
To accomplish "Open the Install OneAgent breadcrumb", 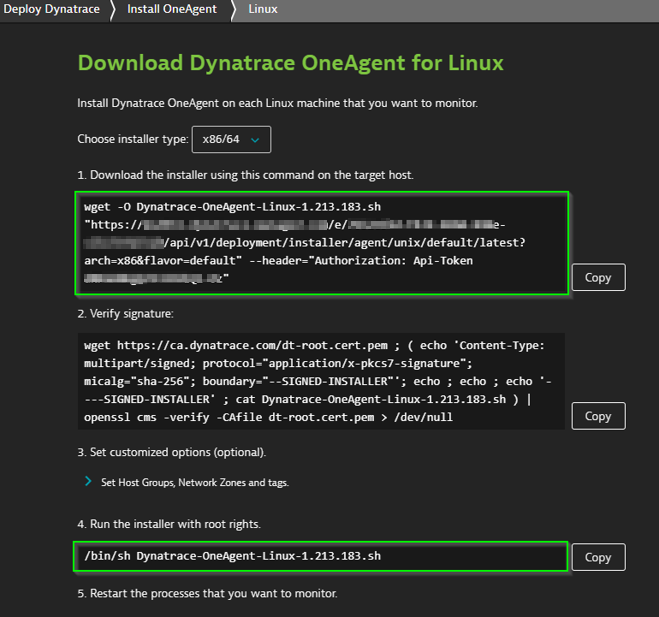I will tap(170, 9).
